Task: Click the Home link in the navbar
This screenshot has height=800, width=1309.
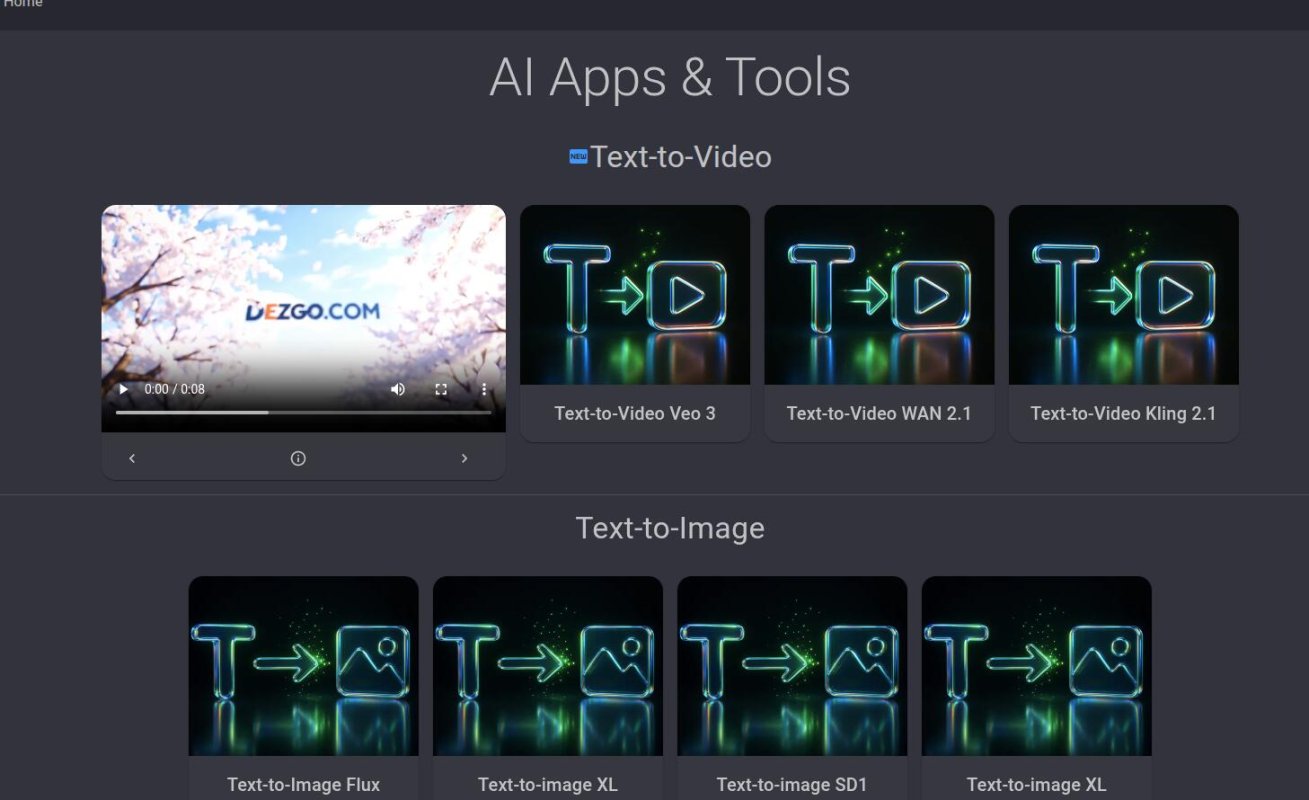Action: (x=21, y=5)
